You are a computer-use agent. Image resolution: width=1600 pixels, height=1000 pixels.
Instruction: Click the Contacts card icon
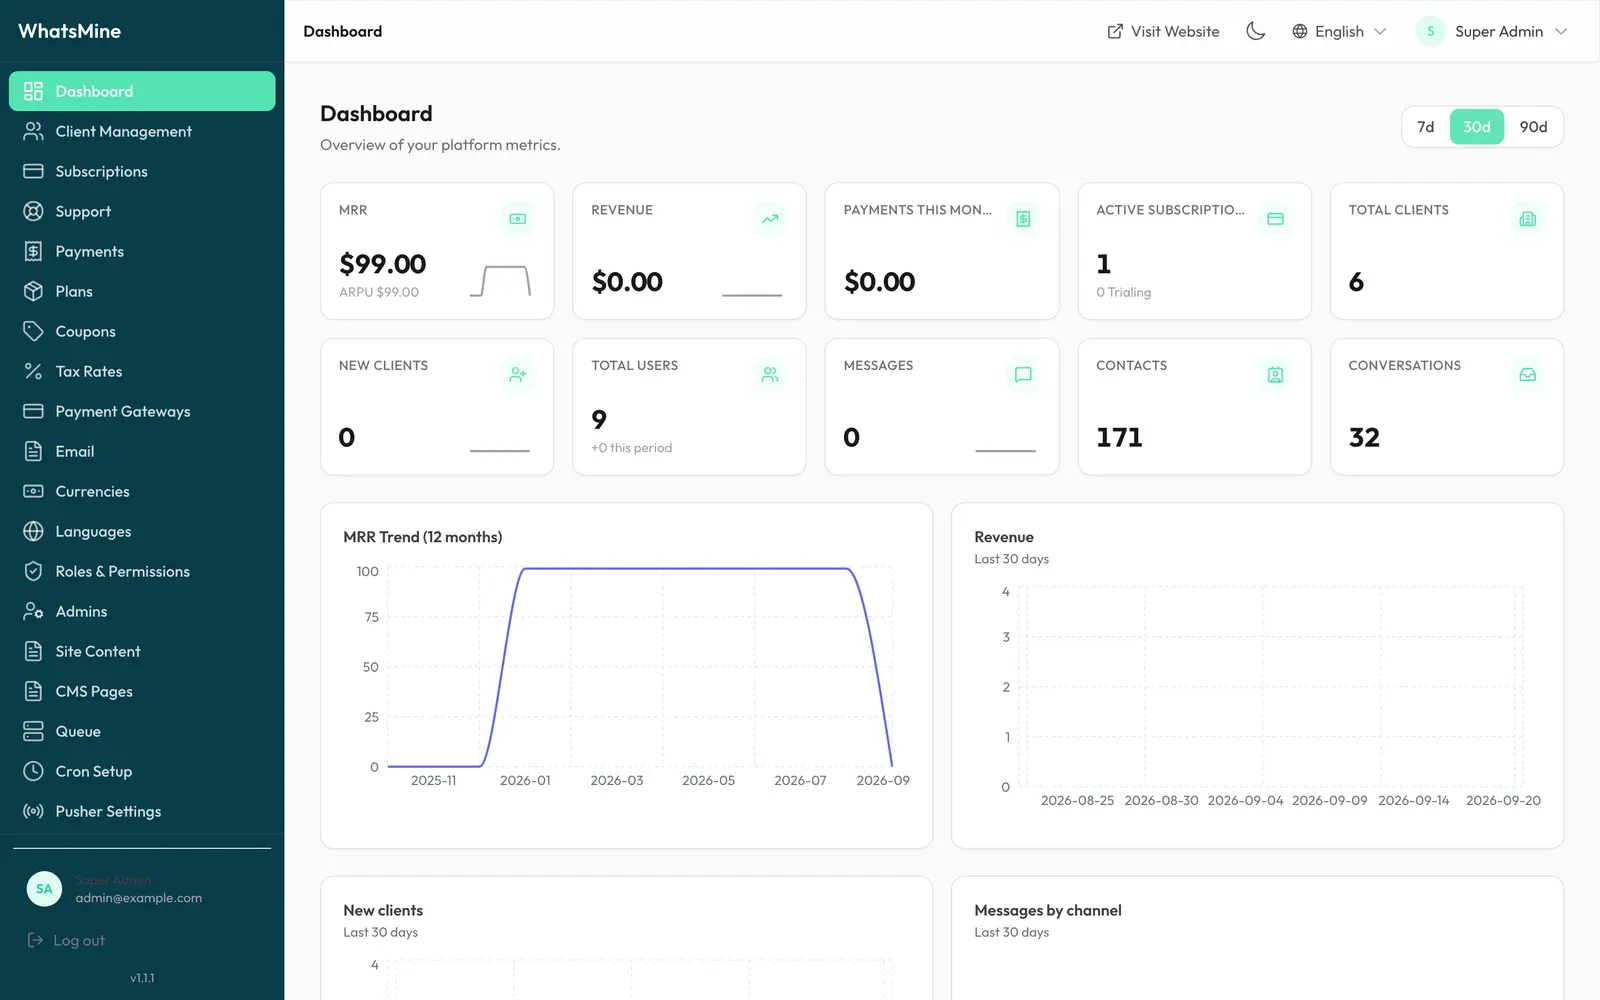(x=1275, y=375)
